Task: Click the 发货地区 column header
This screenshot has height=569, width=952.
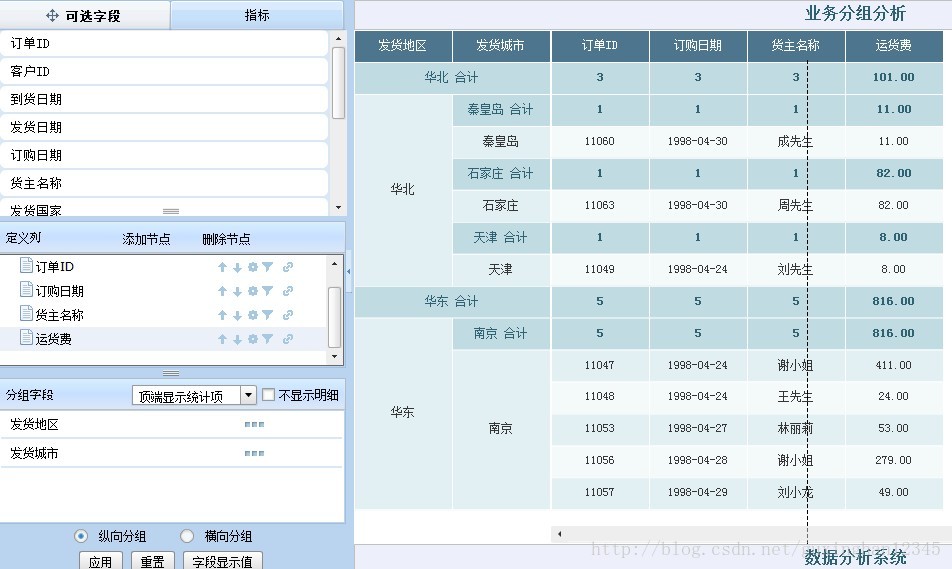Action: 403,46
